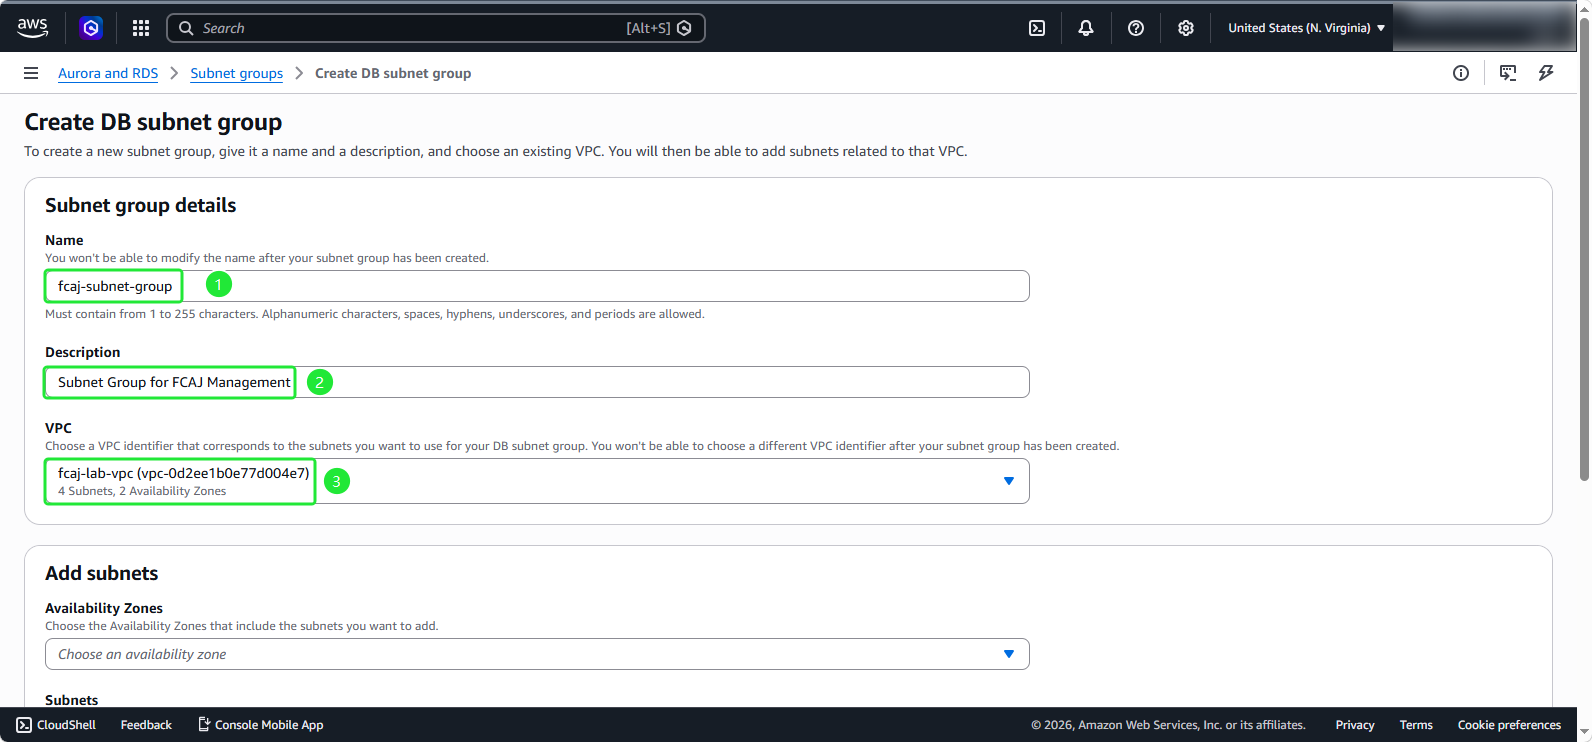Toggle the side navigation hamburger menu

pos(31,73)
